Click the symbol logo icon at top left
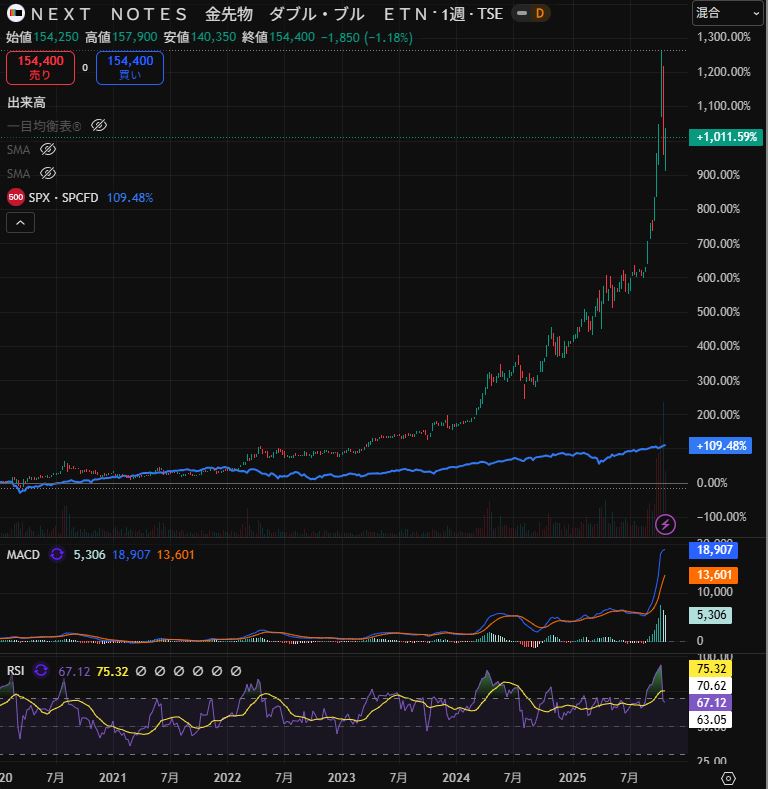This screenshot has height=789, width=768. coord(15,14)
